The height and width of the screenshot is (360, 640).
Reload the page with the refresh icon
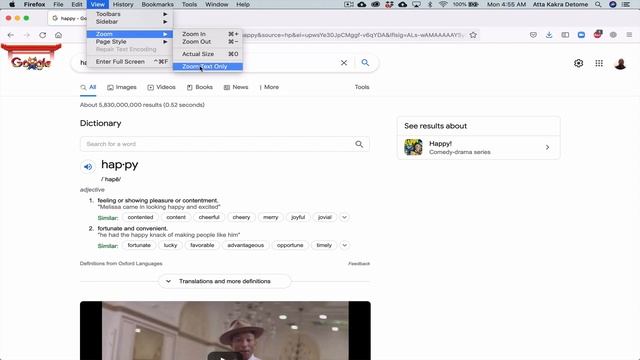point(42,35)
